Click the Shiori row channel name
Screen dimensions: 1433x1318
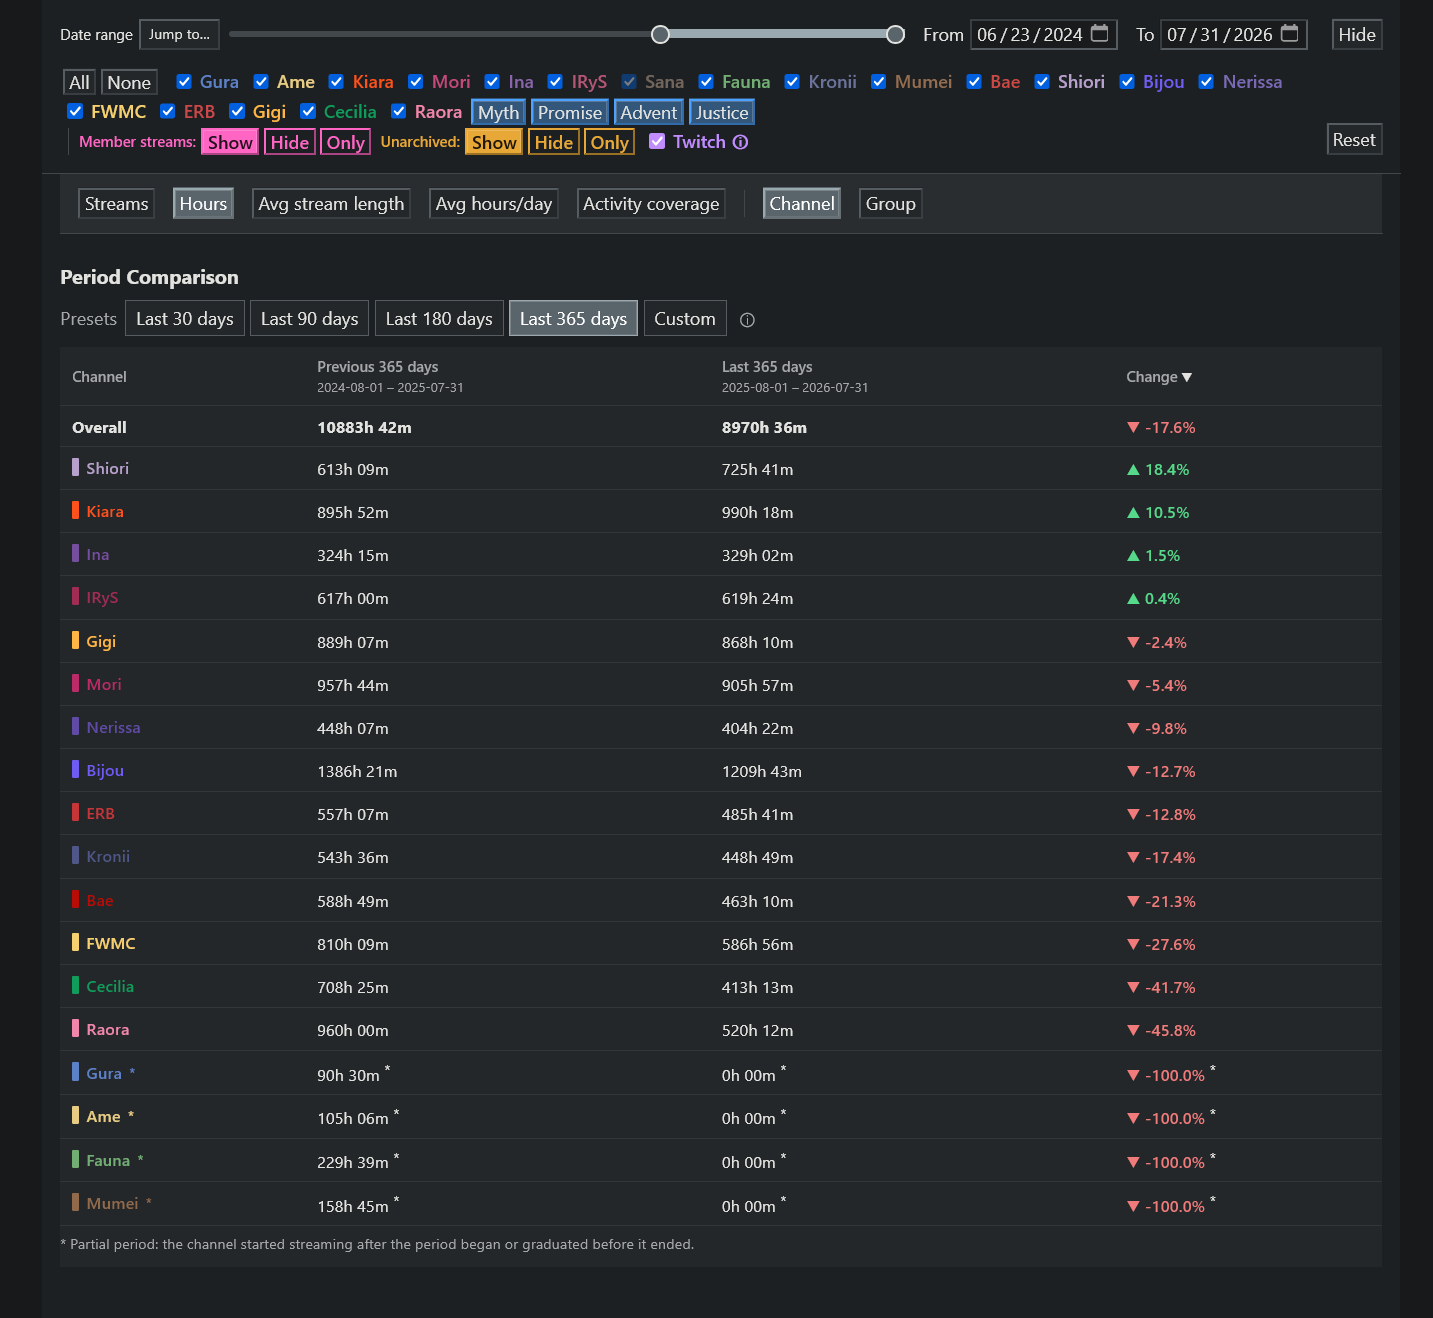pos(107,468)
